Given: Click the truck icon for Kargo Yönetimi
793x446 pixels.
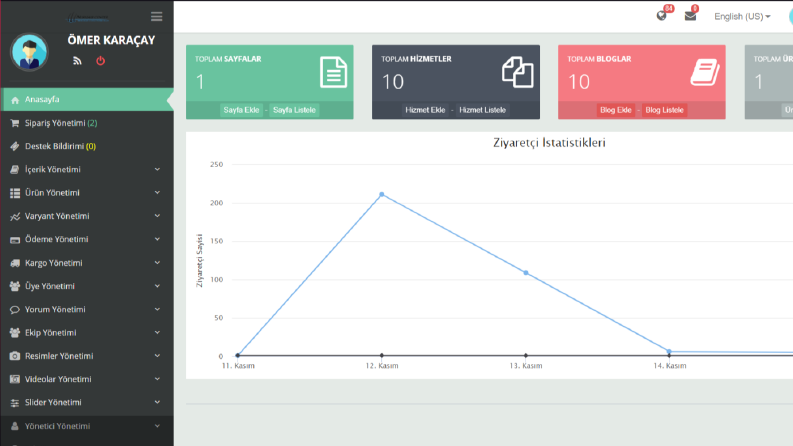Looking at the screenshot, I should pos(15,263).
